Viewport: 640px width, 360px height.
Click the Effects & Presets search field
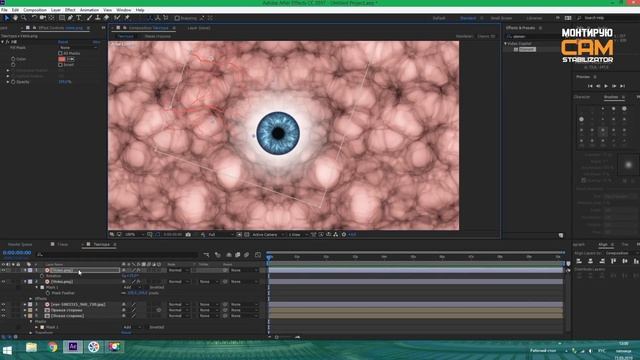[532, 36]
